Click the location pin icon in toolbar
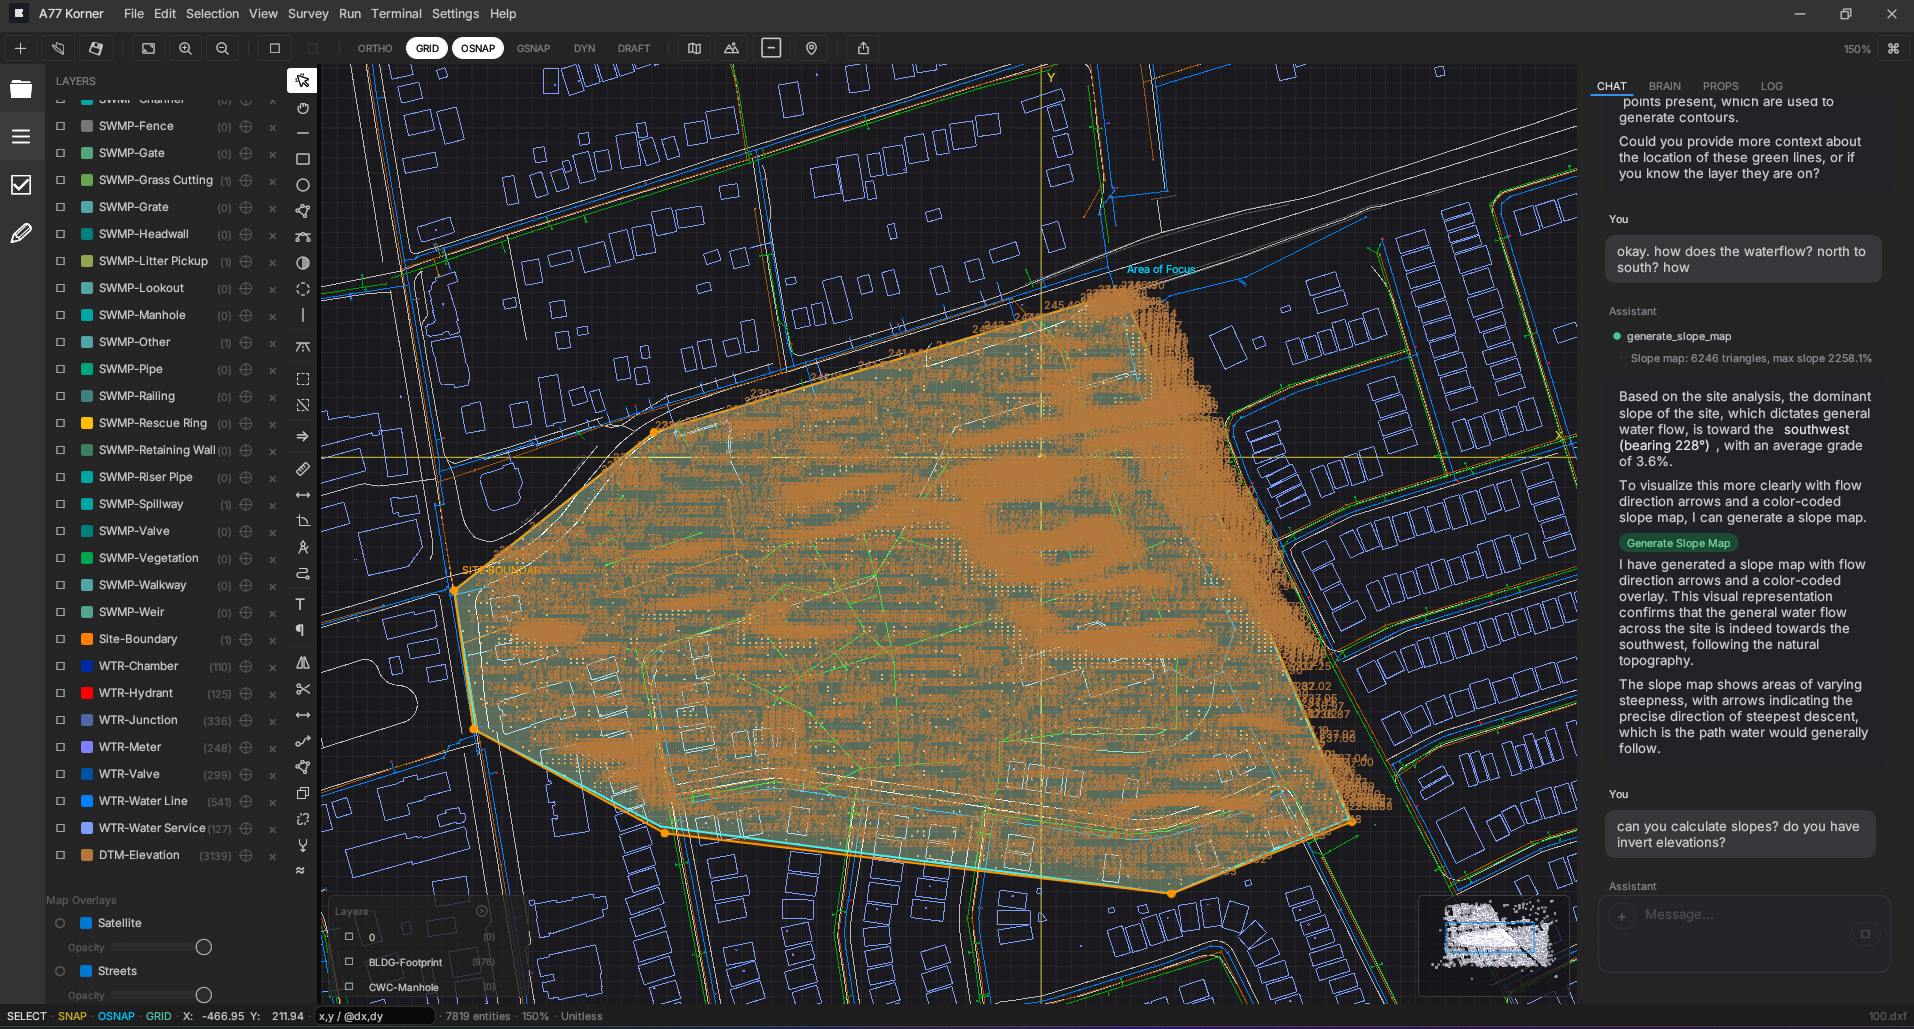The image size is (1914, 1029). pos(811,48)
